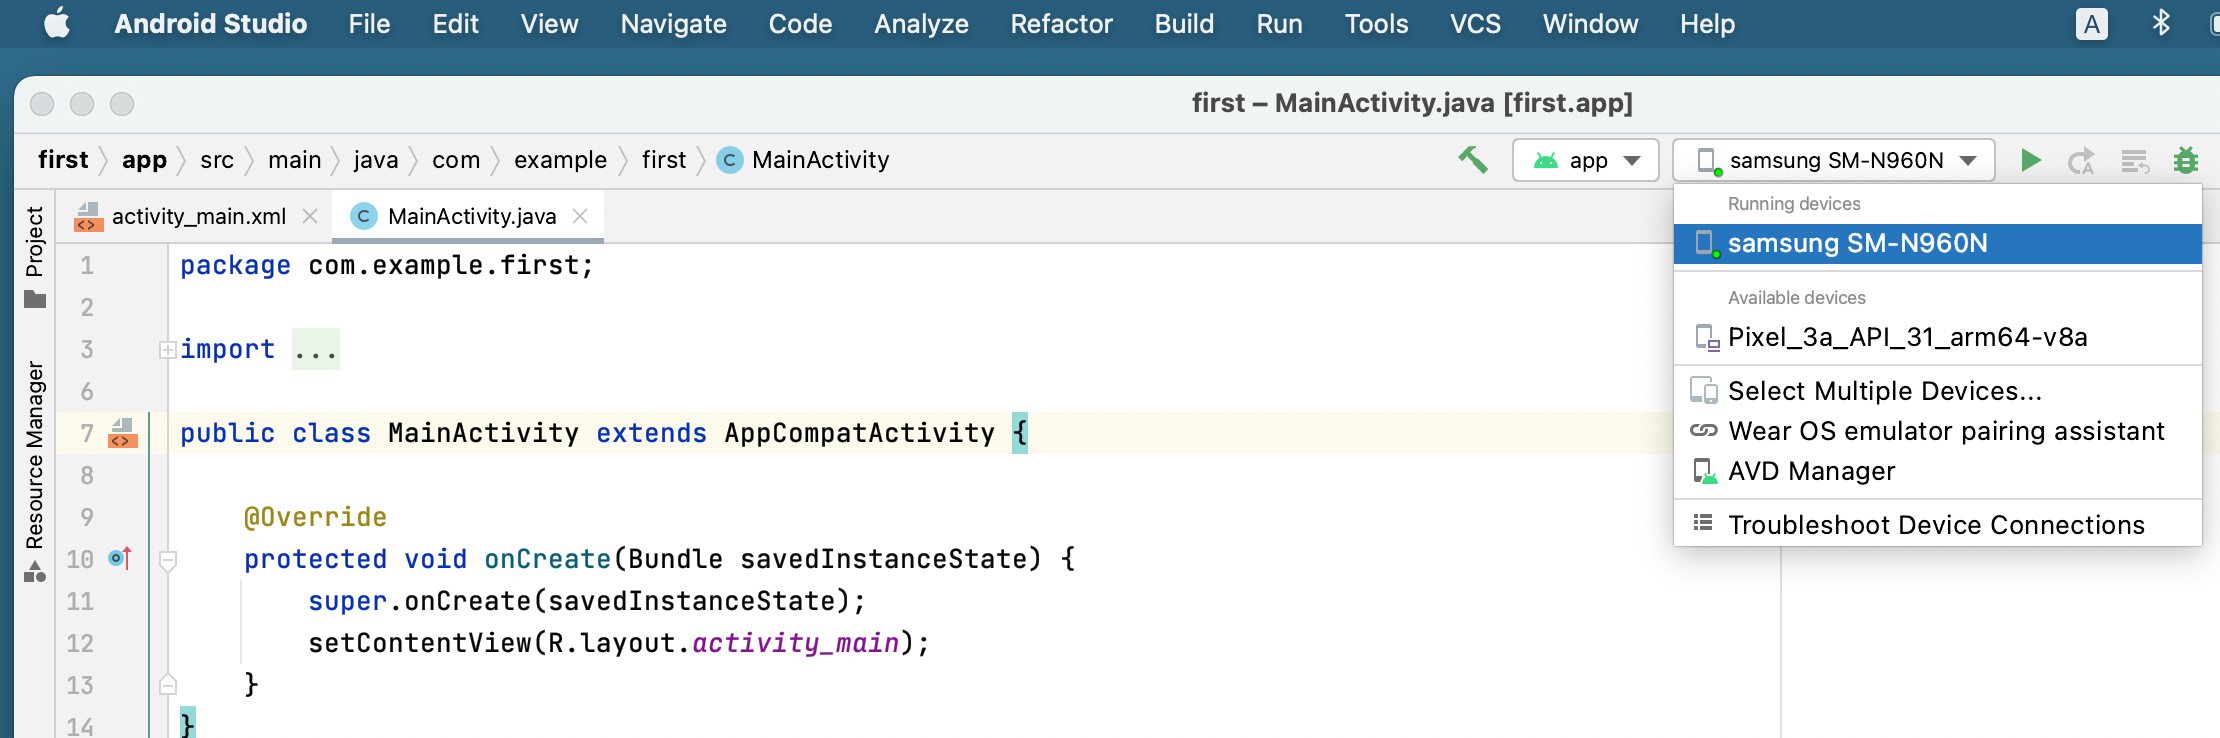This screenshot has height=738, width=2220.
Task: Click the 'first' package breadcrumb after example
Action: (664, 160)
